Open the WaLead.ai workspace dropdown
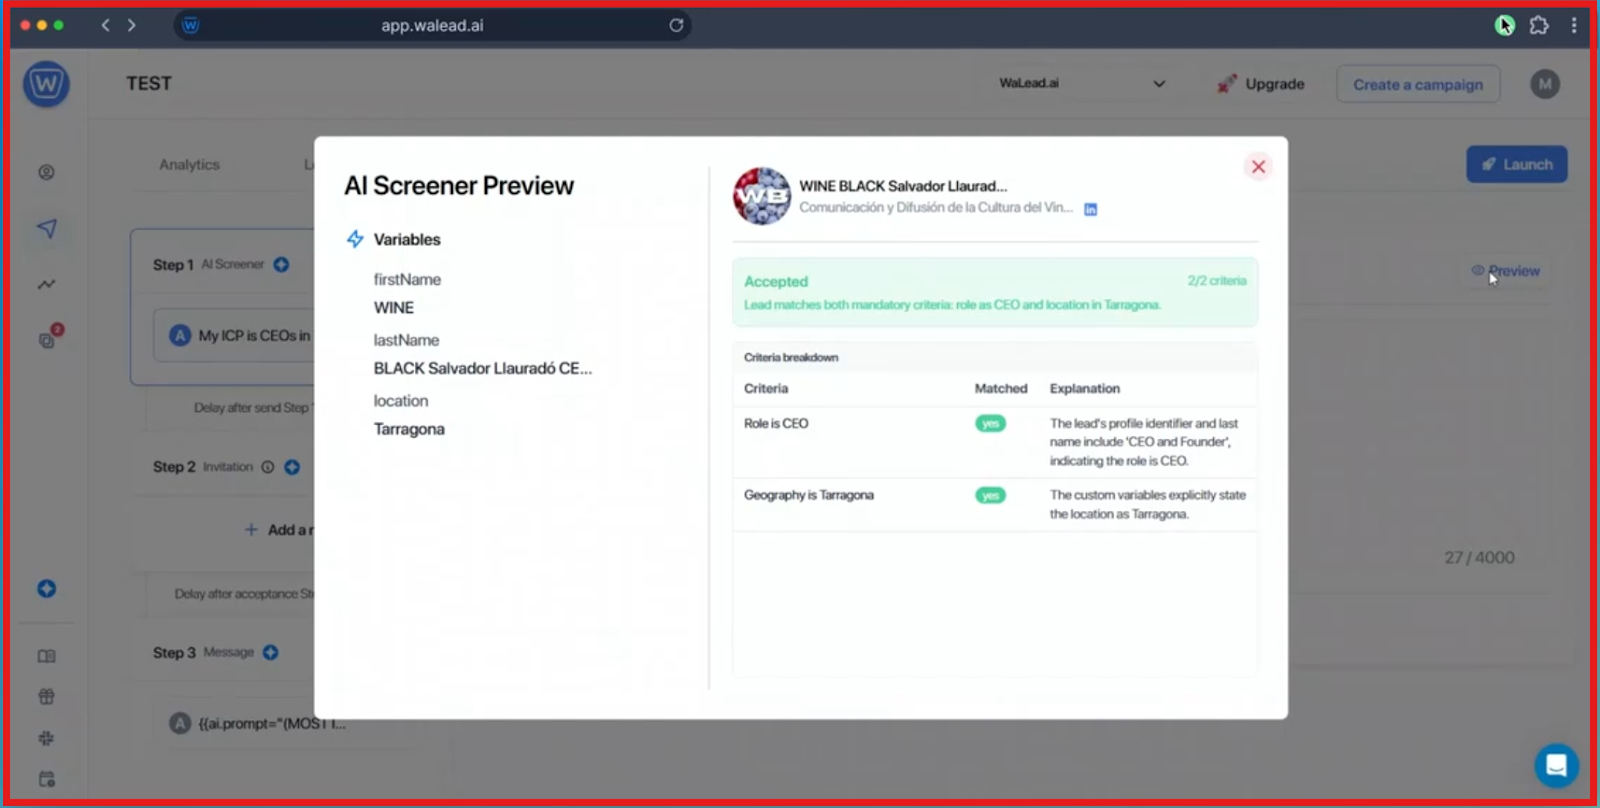 pyautogui.click(x=1082, y=84)
